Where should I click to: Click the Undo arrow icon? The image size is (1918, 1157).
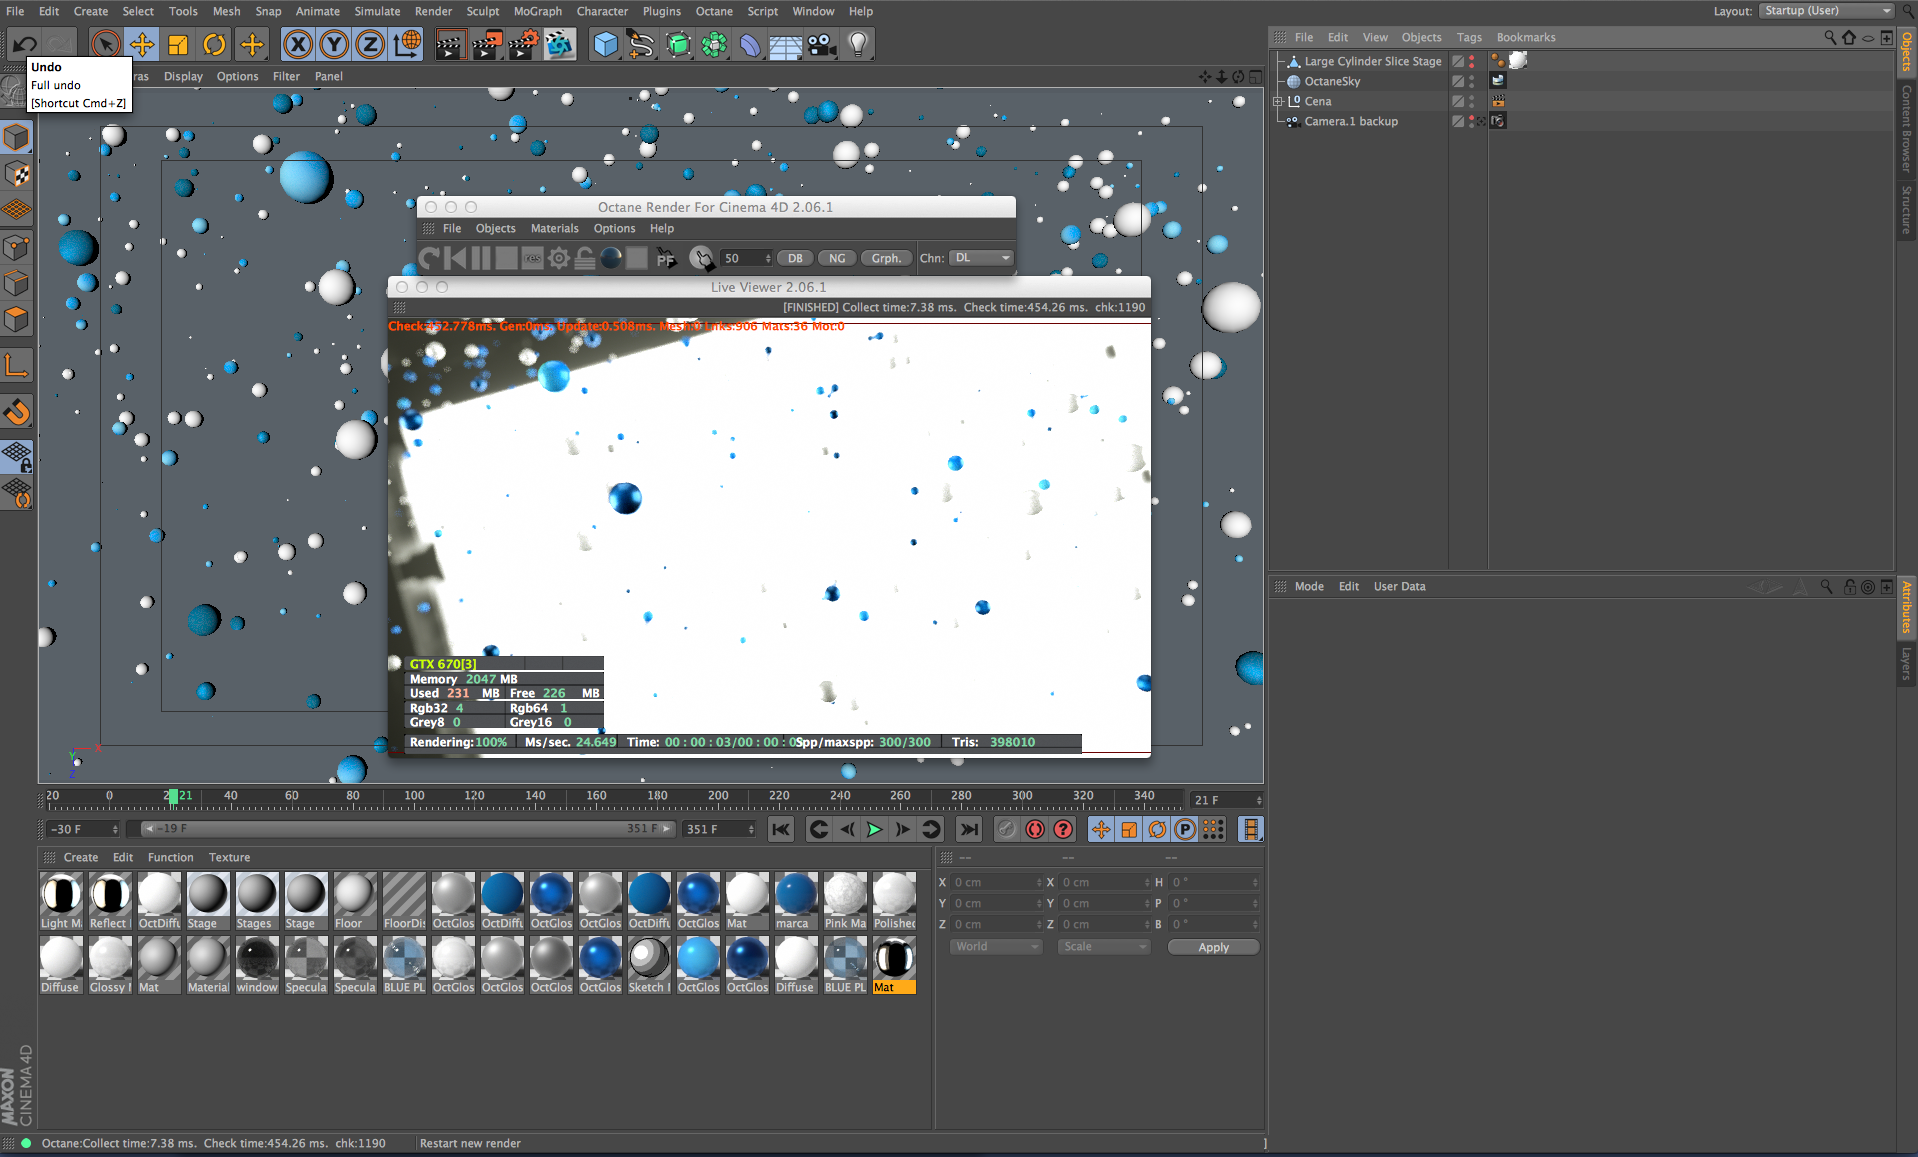(x=24, y=44)
